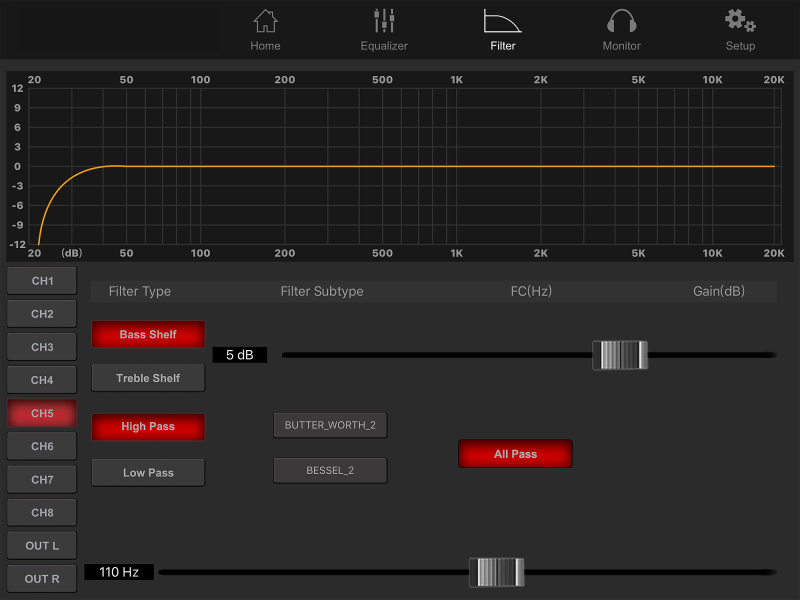
Task: Select the Filter curve icon
Action: point(502,21)
